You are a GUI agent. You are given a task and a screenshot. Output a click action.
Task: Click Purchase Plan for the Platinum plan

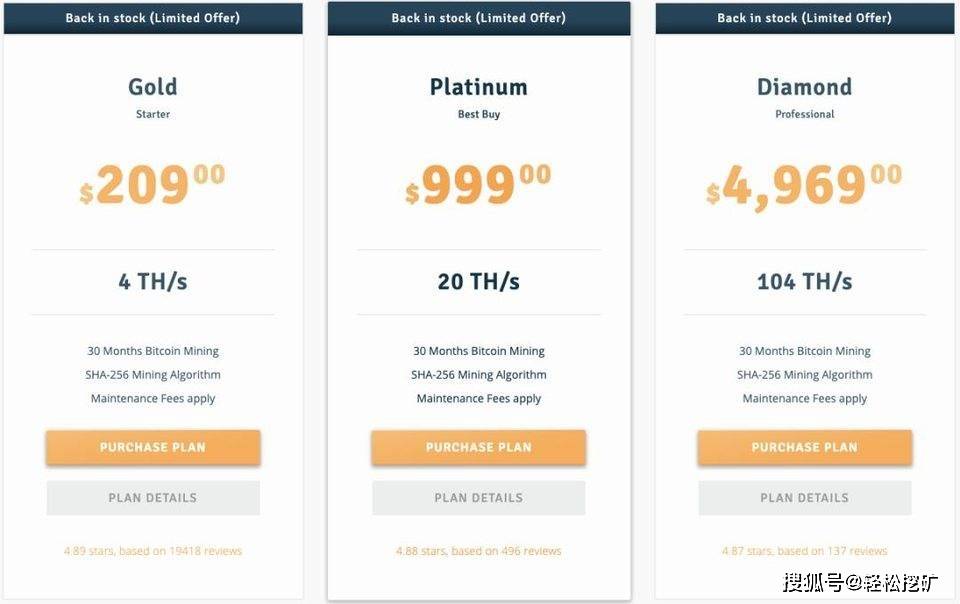pos(479,447)
